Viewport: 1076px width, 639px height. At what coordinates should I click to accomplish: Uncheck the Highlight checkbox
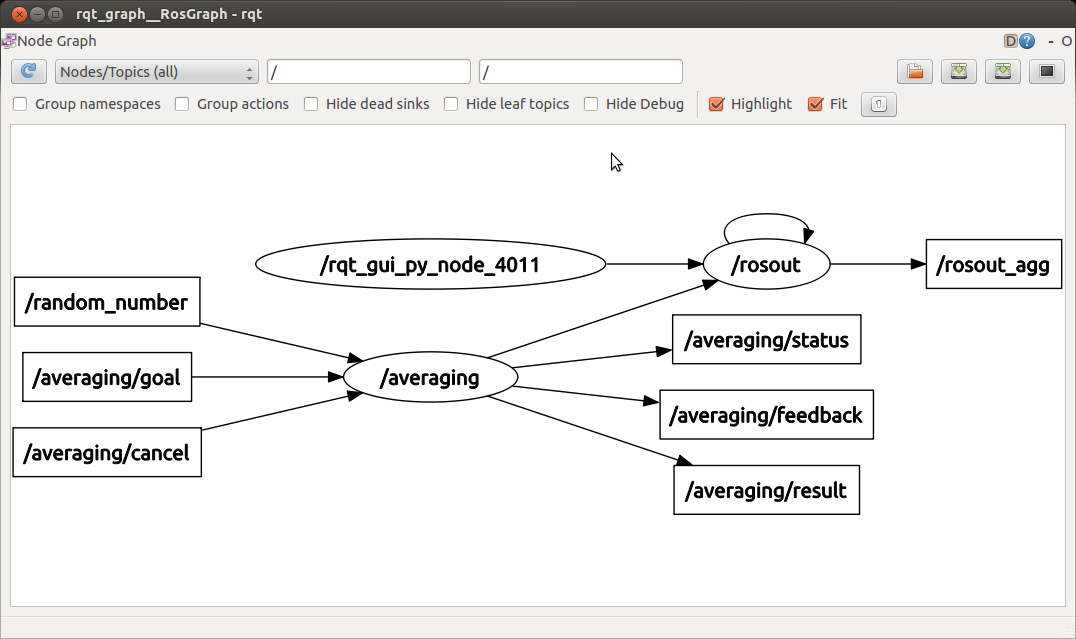tap(716, 104)
